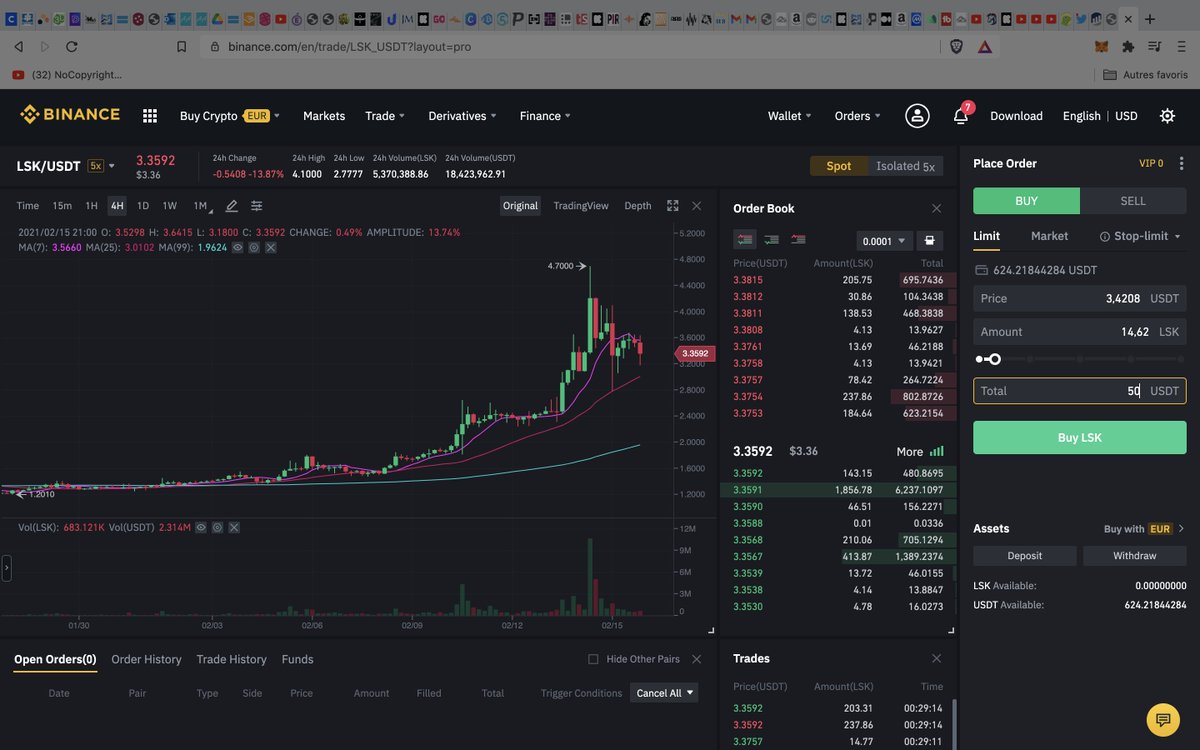Expand the LSK/USDT pair selector arrow
The width and height of the screenshot is (1200, 750).
point(112,166)
